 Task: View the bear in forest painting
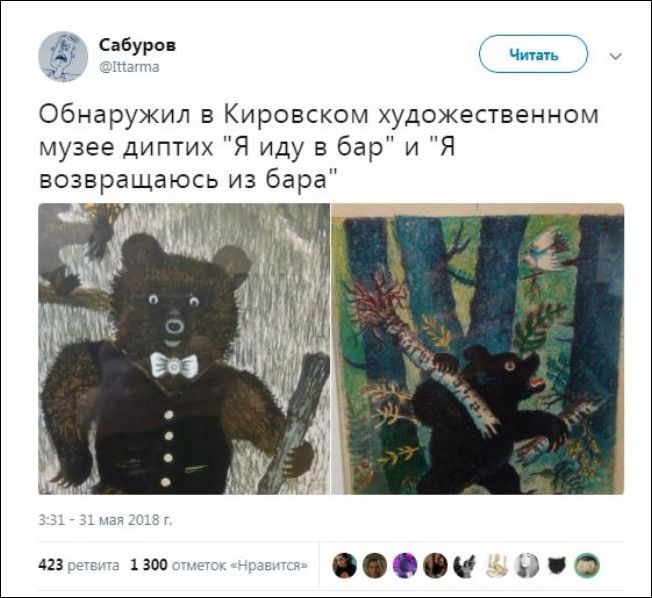click(x=478, y=349)
